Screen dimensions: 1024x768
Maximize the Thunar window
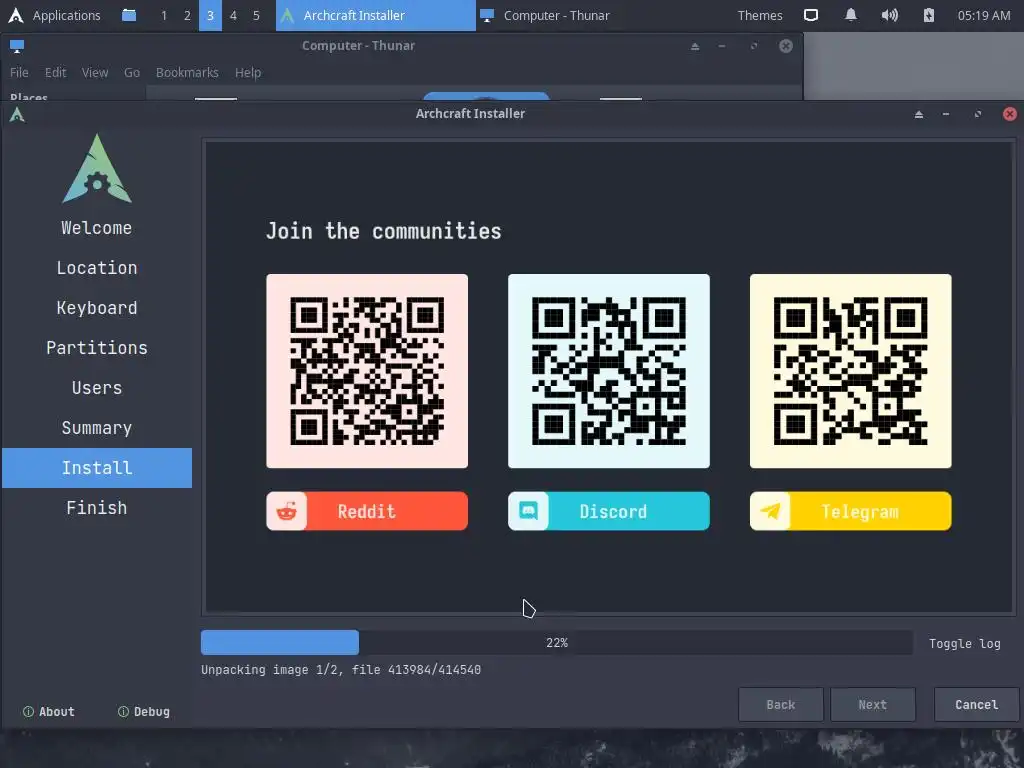point(754,46)
